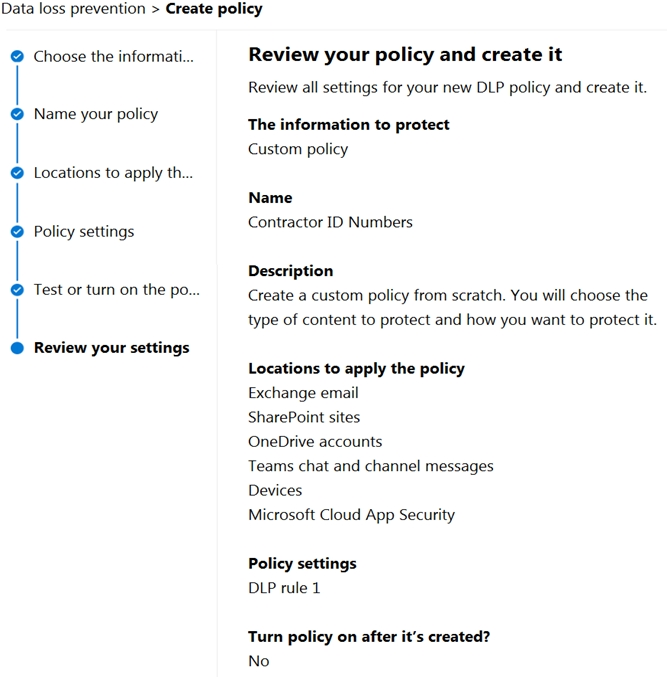The height and width of the screenshot is (677, 667).
Task: Click the Contractor ID Numbers policy name
Action: click(330, 222)
